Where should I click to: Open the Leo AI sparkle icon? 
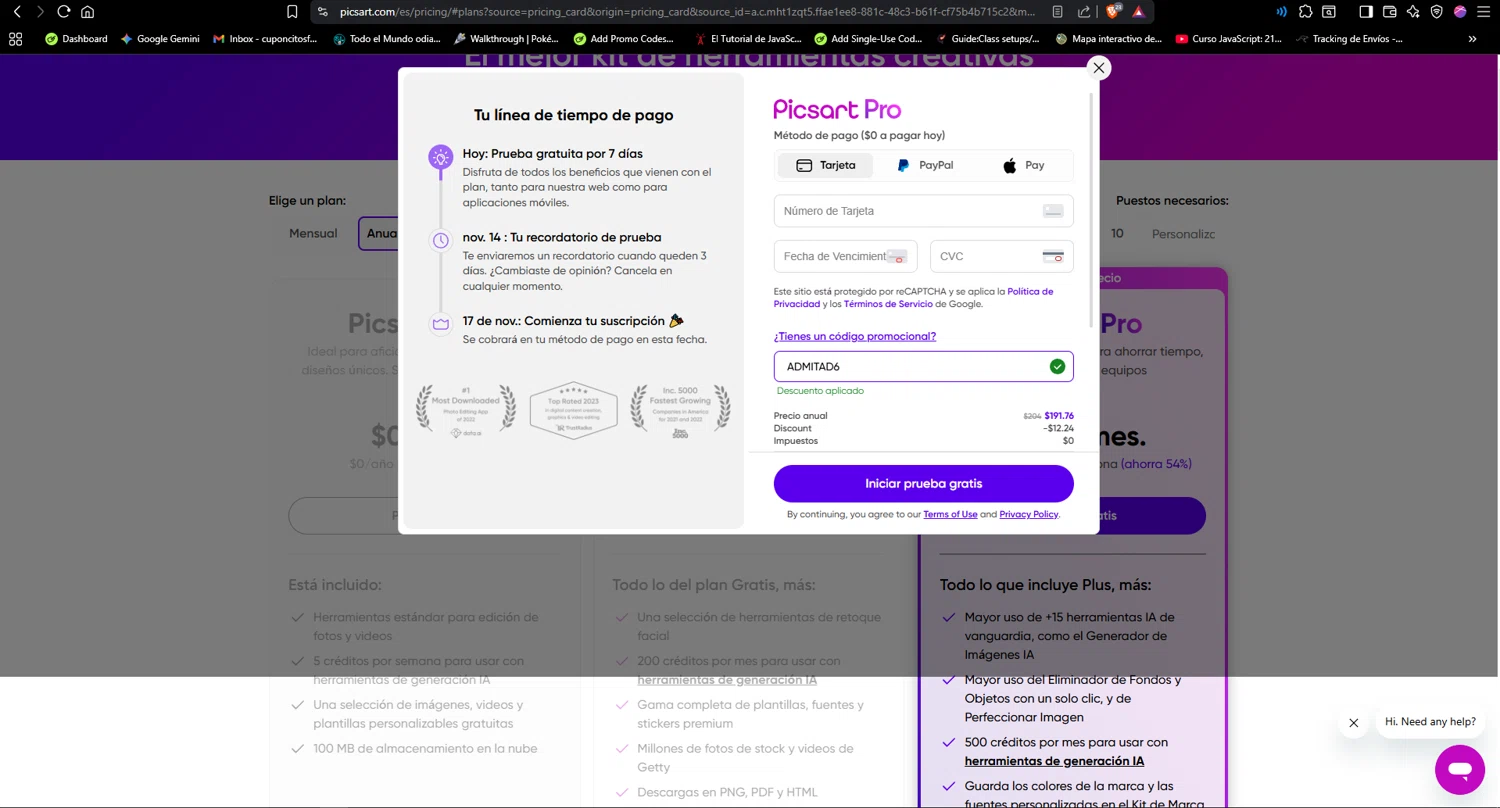(x=1413, y=12)
